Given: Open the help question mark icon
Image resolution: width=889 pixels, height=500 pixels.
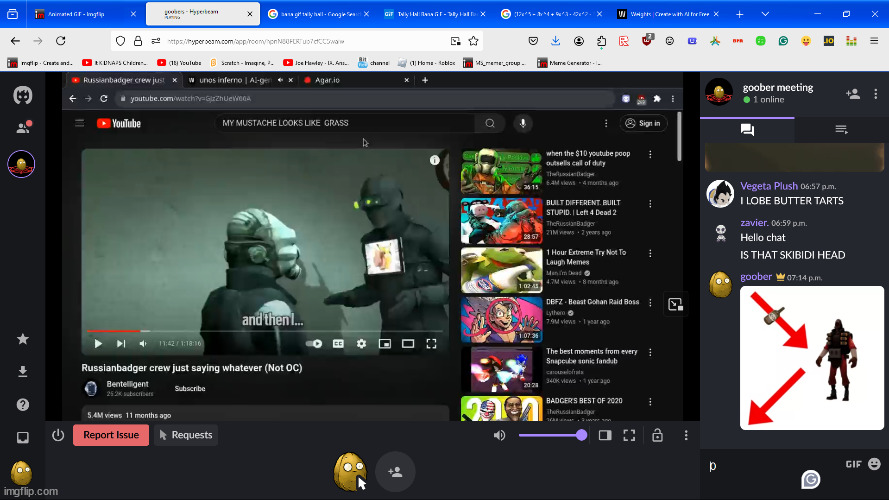Looking at the screenshot, I should coord(22,405).
